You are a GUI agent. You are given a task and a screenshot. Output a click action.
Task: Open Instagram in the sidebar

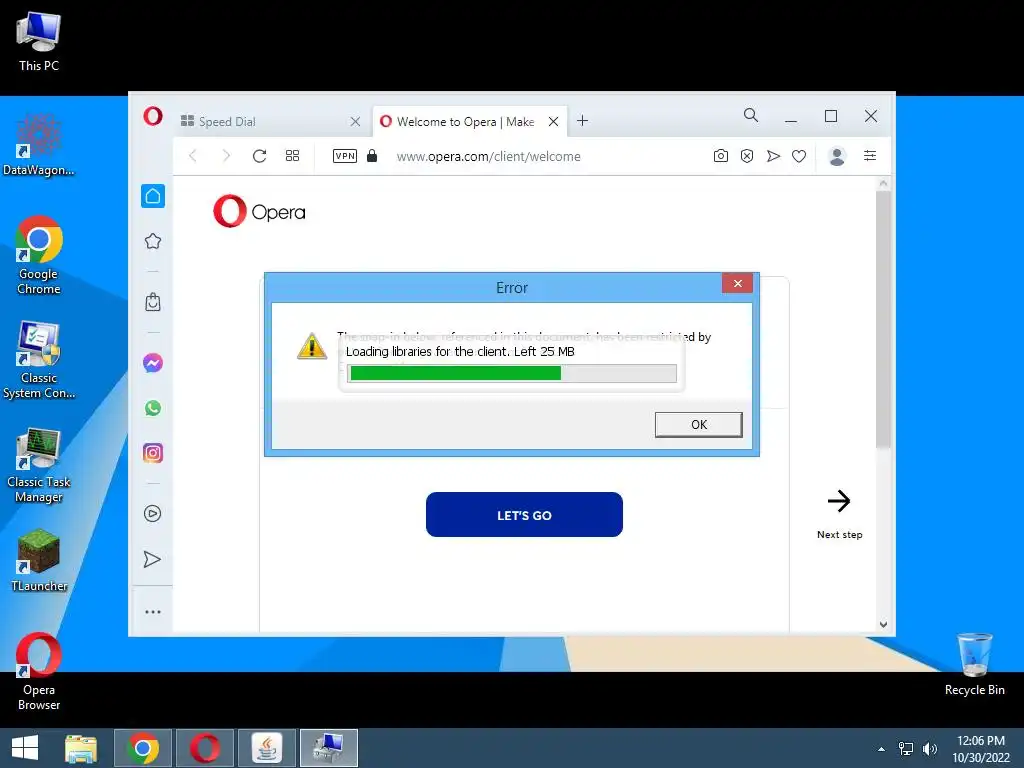(153, 453)
